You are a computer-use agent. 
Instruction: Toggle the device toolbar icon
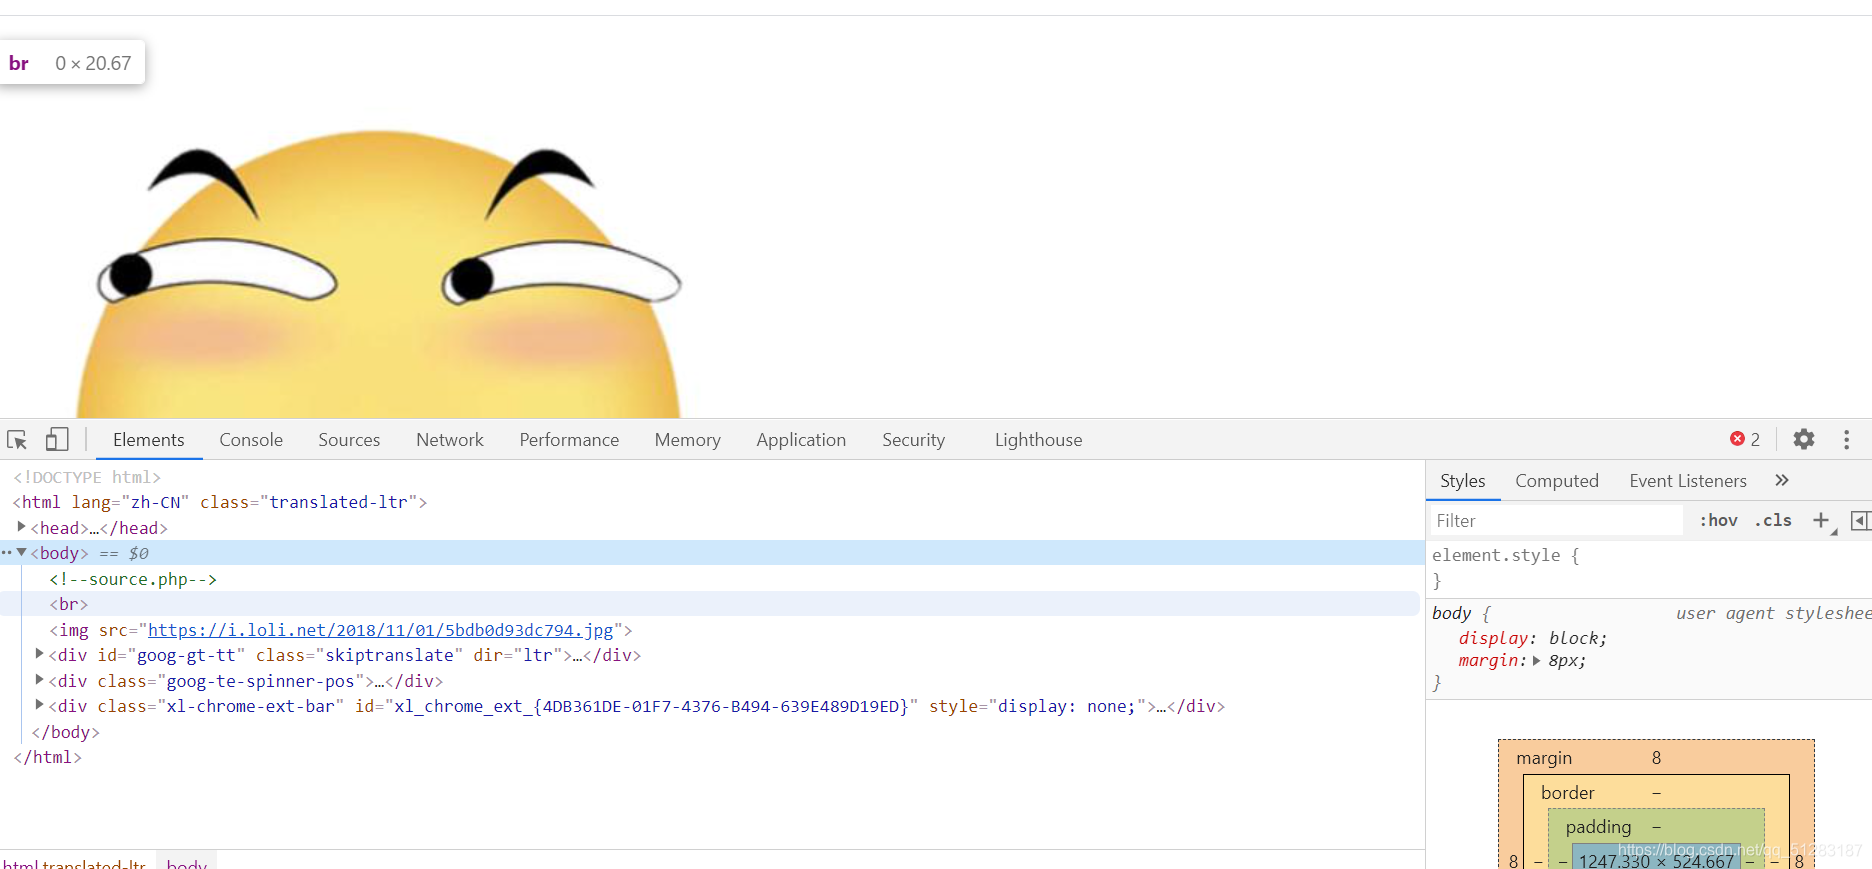[57, 440]
